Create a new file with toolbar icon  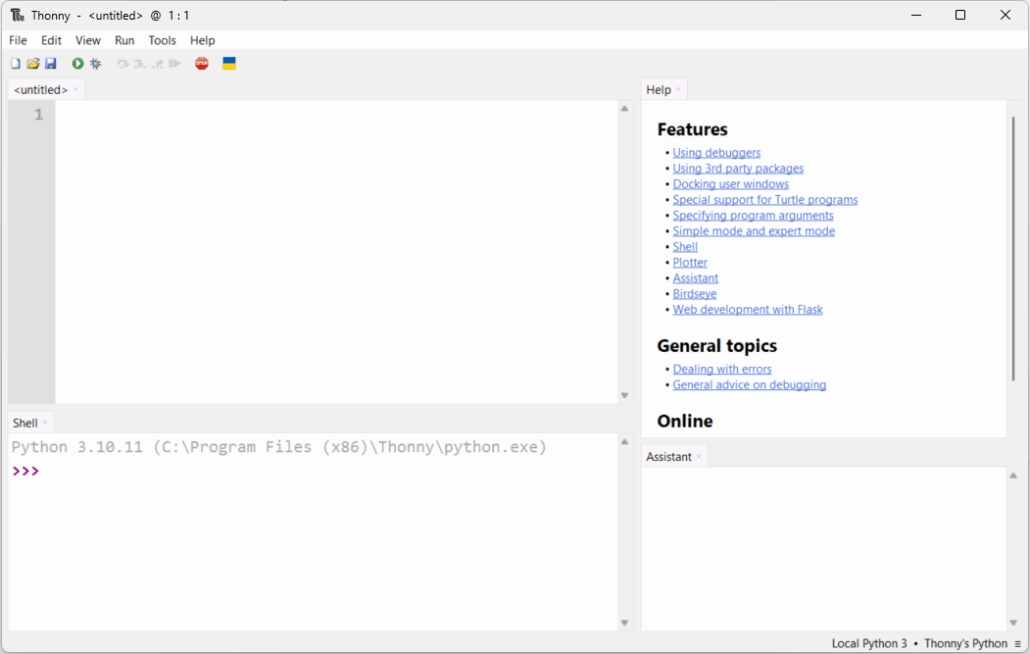click(15, 64)
